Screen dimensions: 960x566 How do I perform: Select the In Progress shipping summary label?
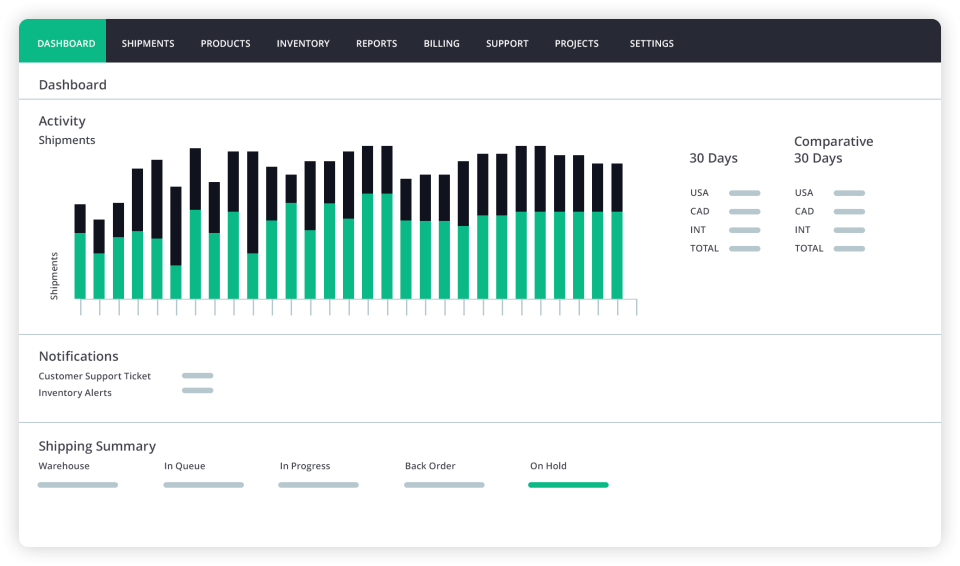305,466
